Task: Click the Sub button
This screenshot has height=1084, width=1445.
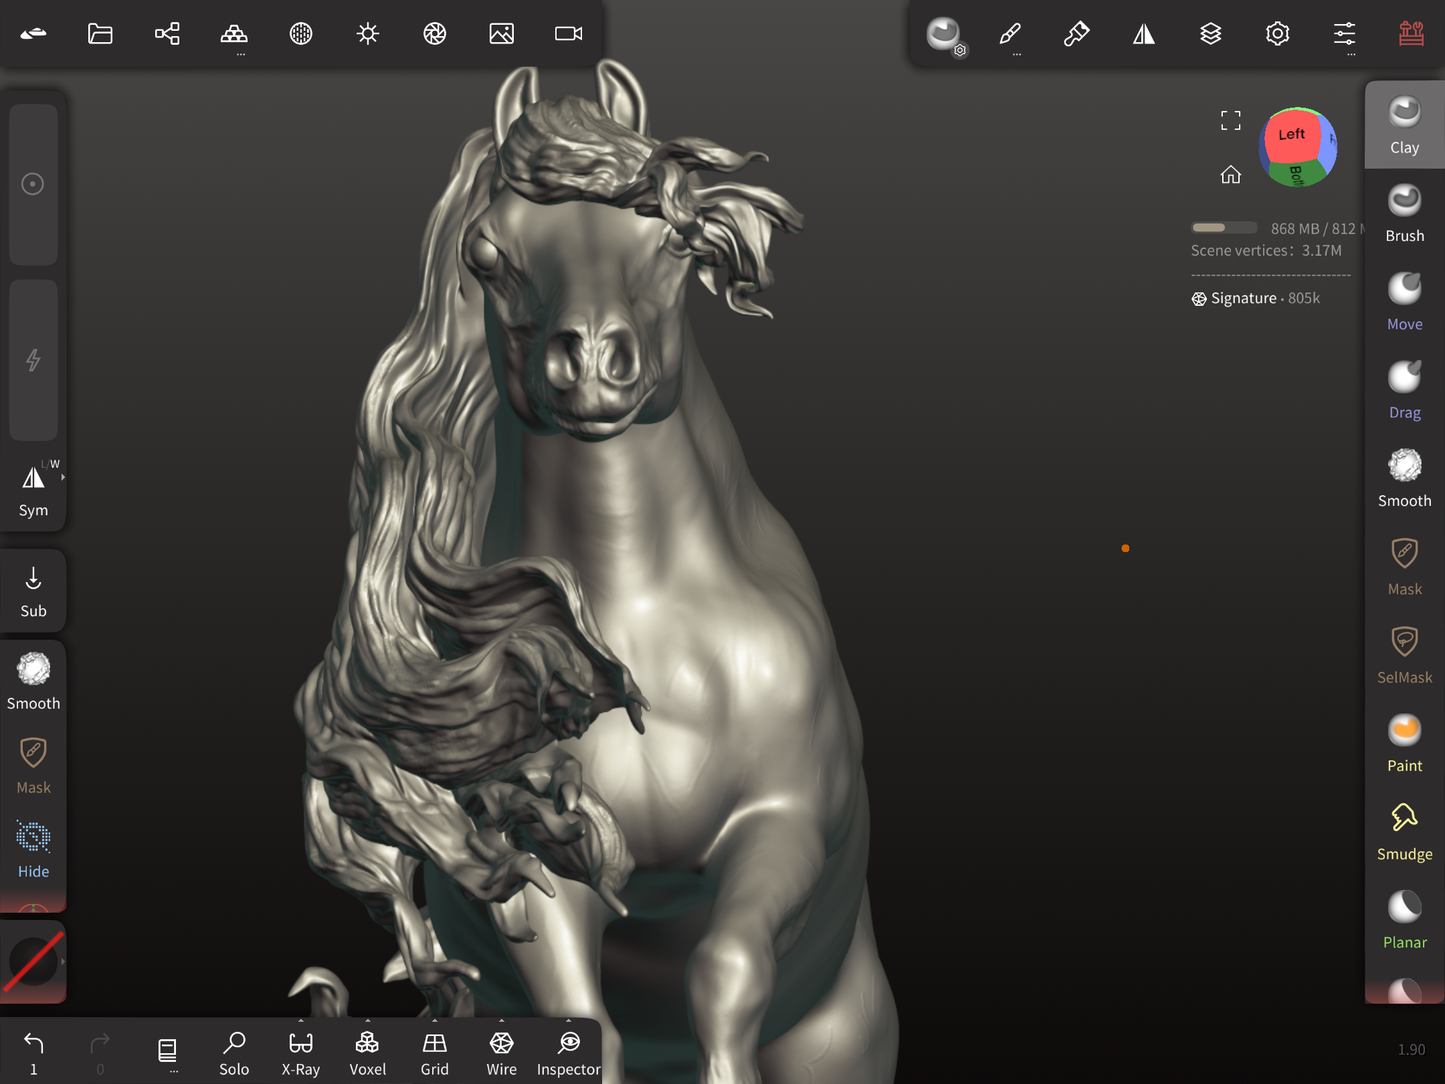Action: [33, 591]
